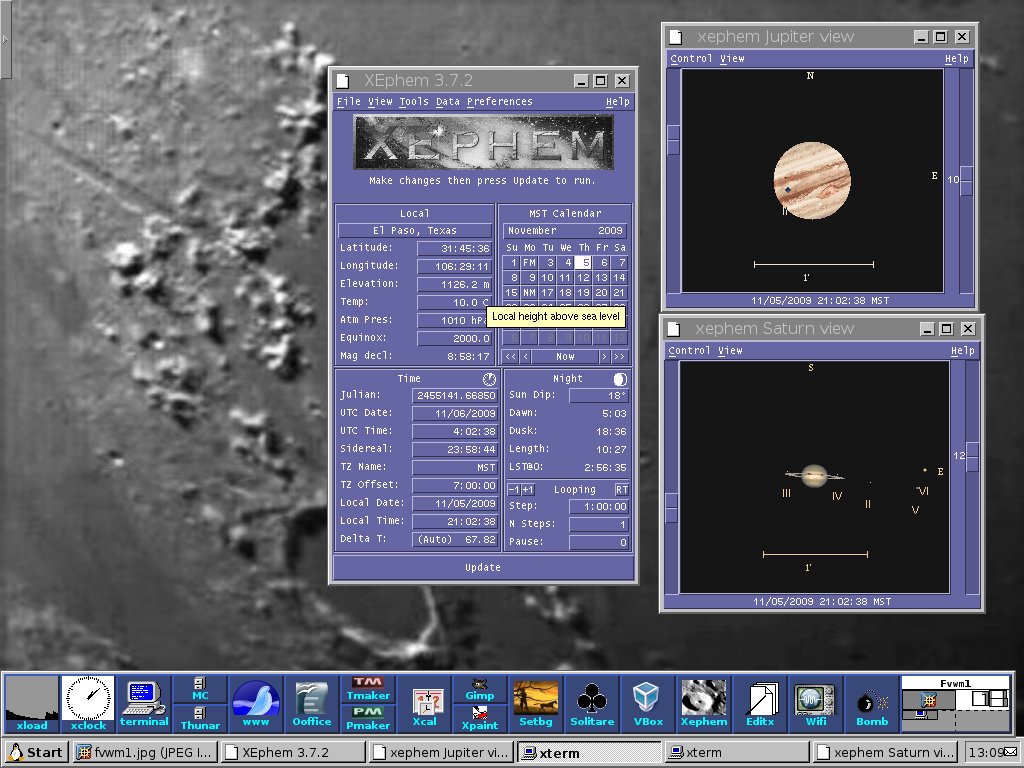1024x768 pixels.
Task: Open the Control menu in Jupiter view
Action: coord(691,59)
